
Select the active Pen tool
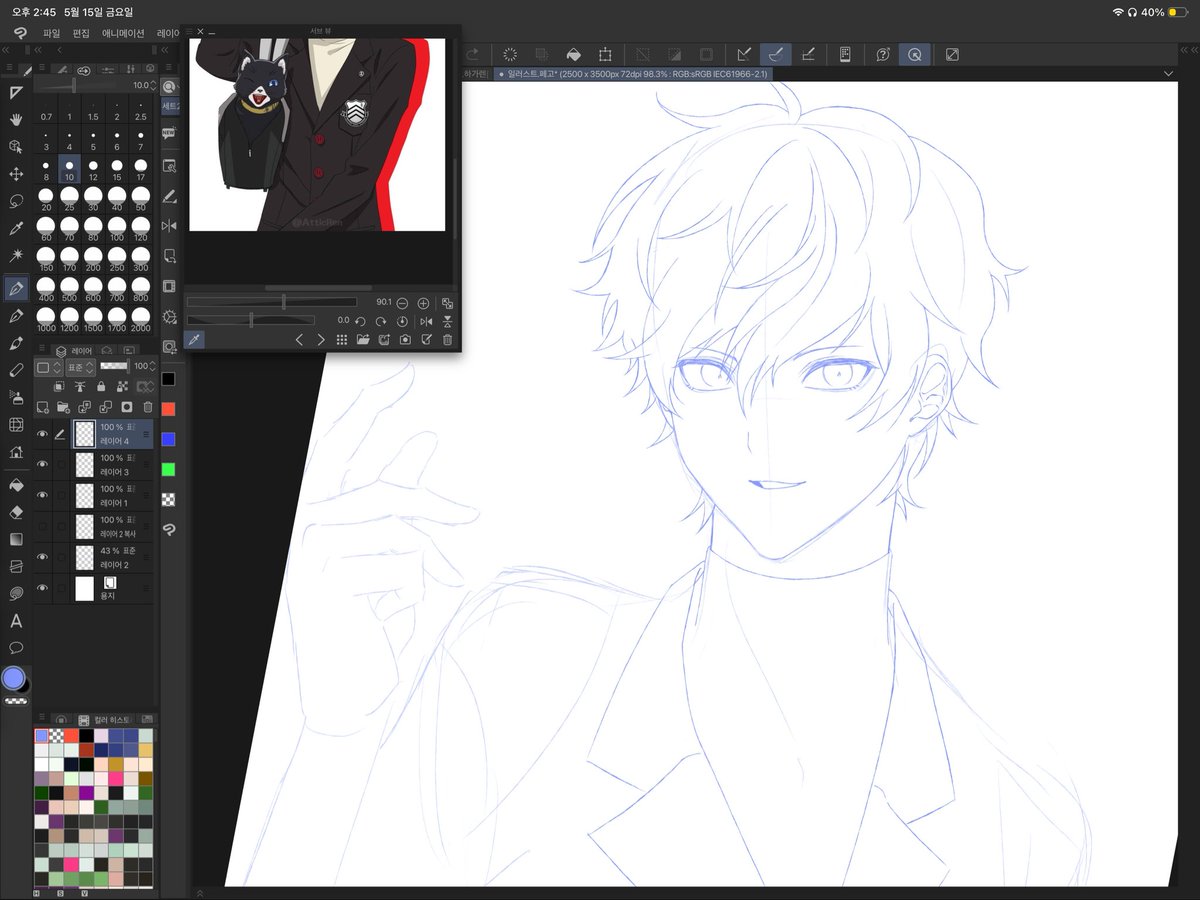click(x=16, y=288)
